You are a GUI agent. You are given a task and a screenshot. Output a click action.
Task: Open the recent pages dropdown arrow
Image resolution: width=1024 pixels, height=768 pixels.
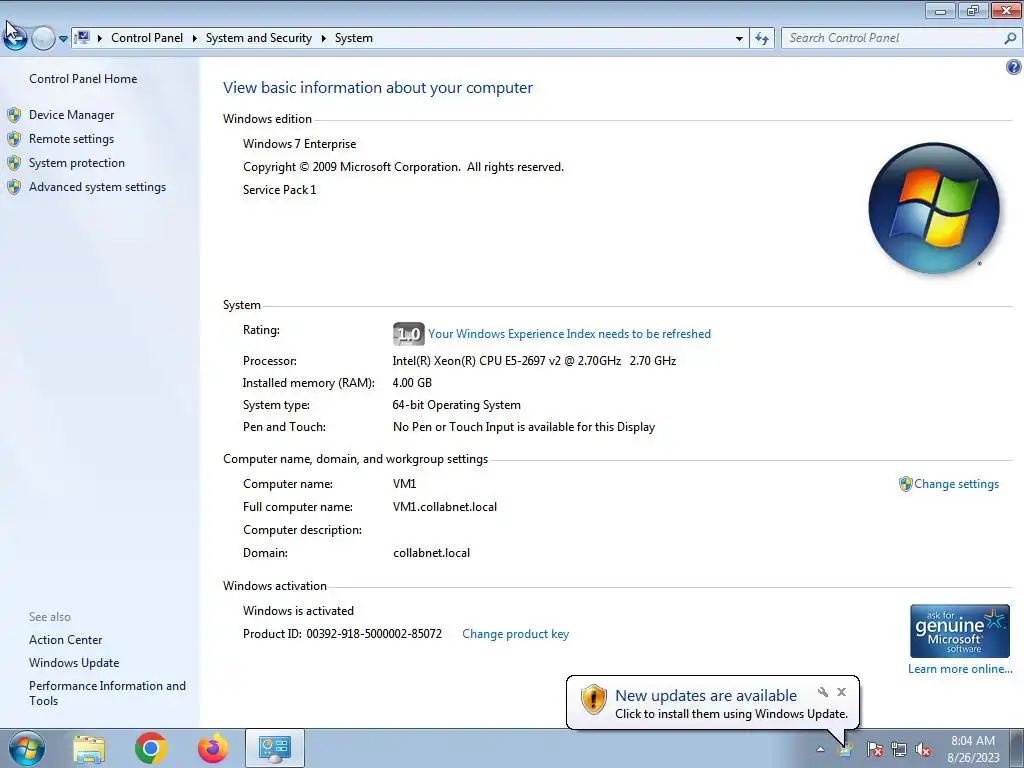[x=63, y=39]
